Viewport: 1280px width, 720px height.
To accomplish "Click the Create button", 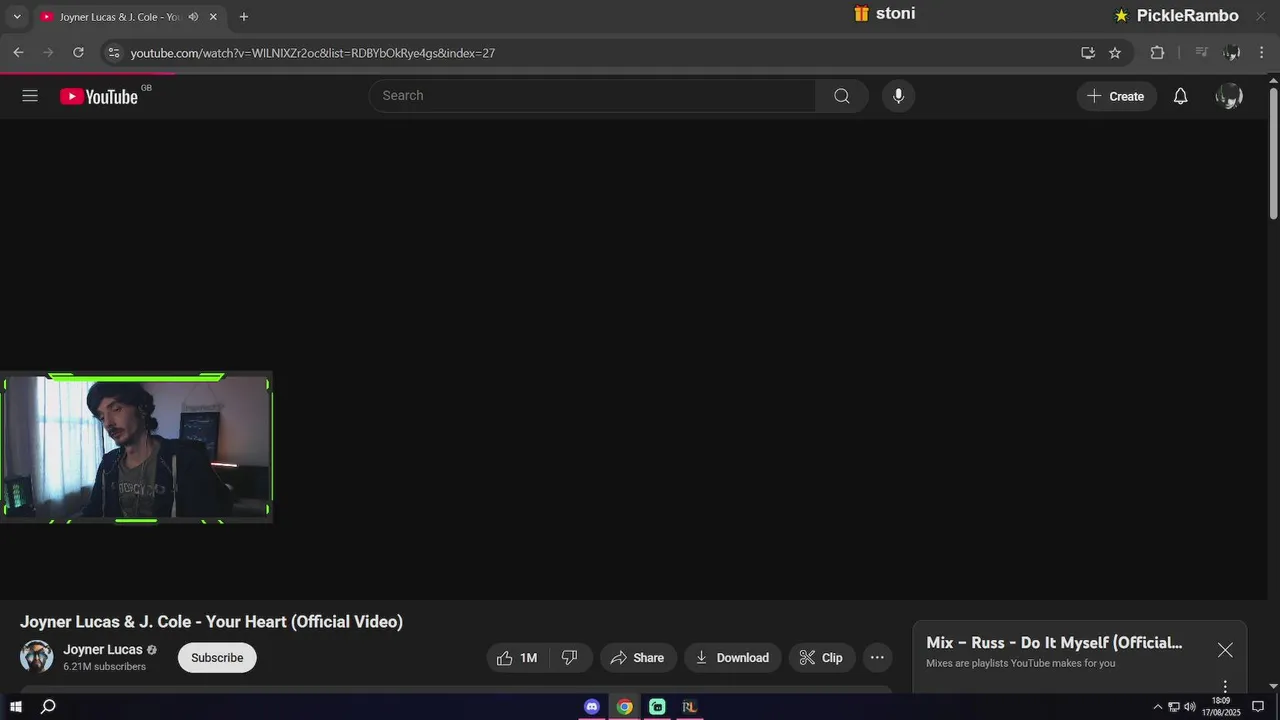I will click(1116, 96).
